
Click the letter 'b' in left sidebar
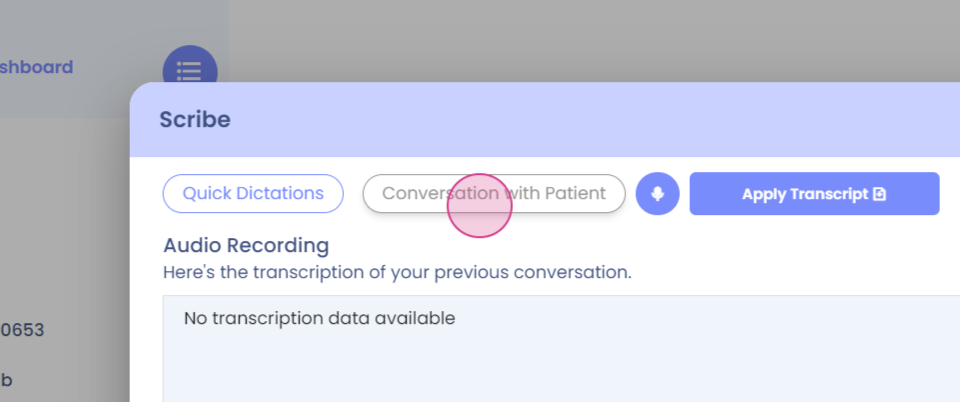pyautogui.click(x=6, y=381)
